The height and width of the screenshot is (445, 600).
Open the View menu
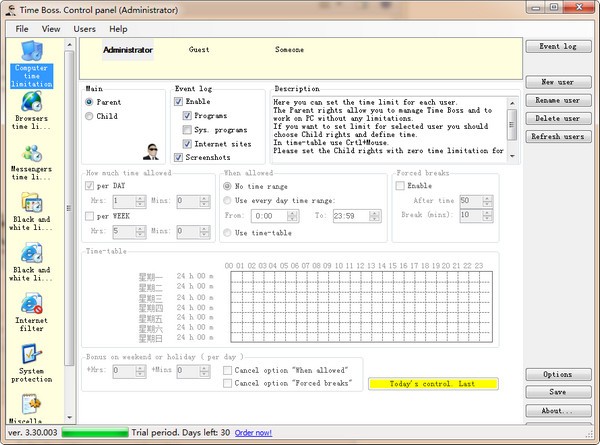point(50,29)
